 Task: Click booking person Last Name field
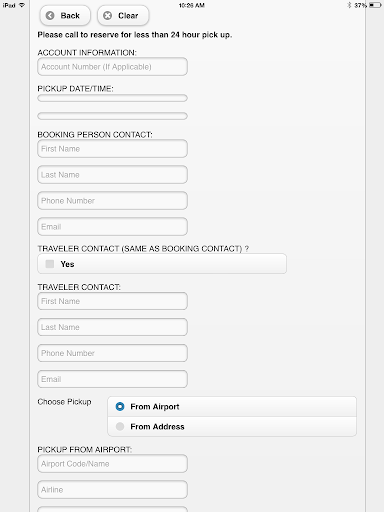tap(112, 175)
